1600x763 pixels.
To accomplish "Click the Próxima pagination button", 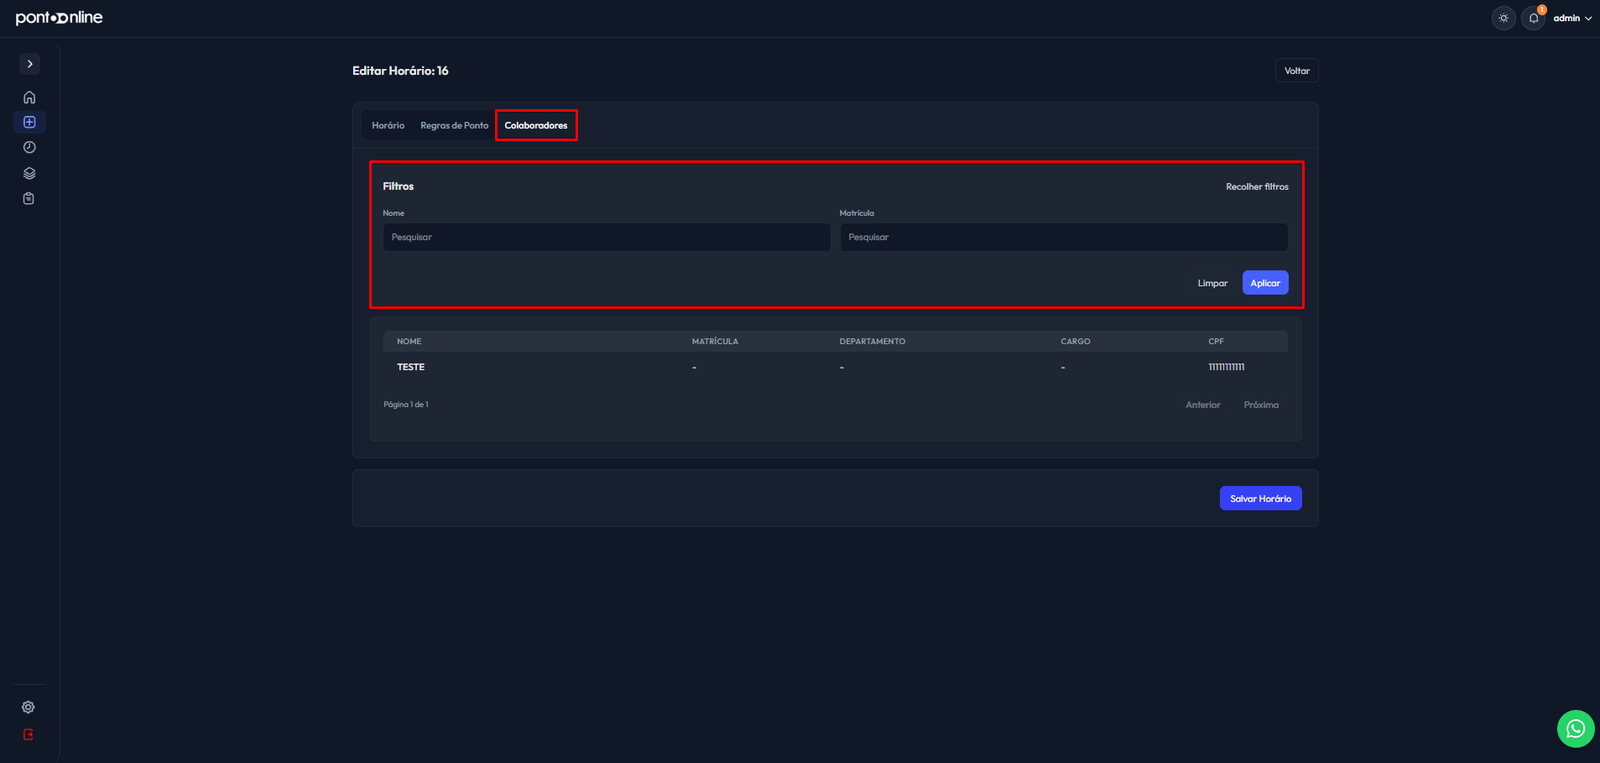I will pyautogui.click(x=1261, y=405).
